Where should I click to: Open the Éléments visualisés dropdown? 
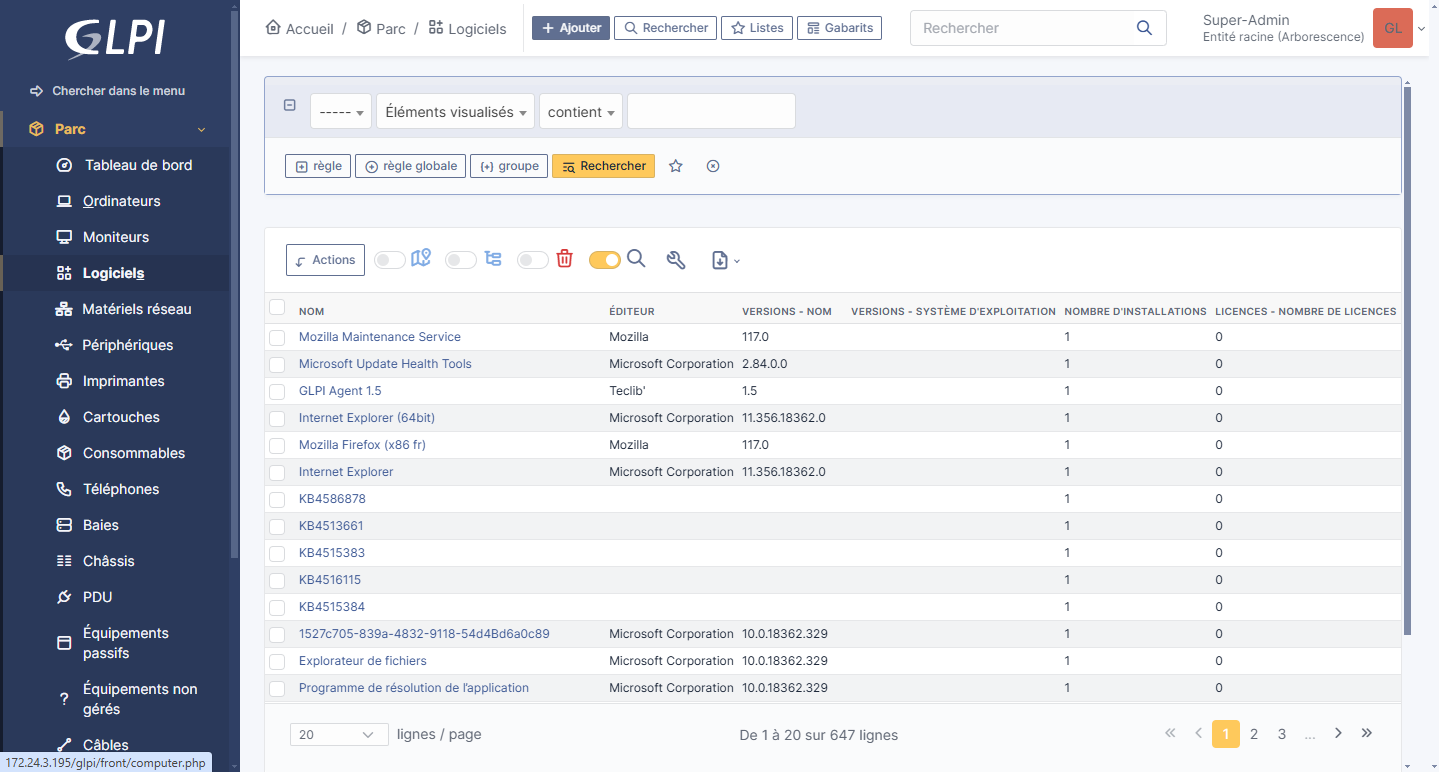(456, 112)
